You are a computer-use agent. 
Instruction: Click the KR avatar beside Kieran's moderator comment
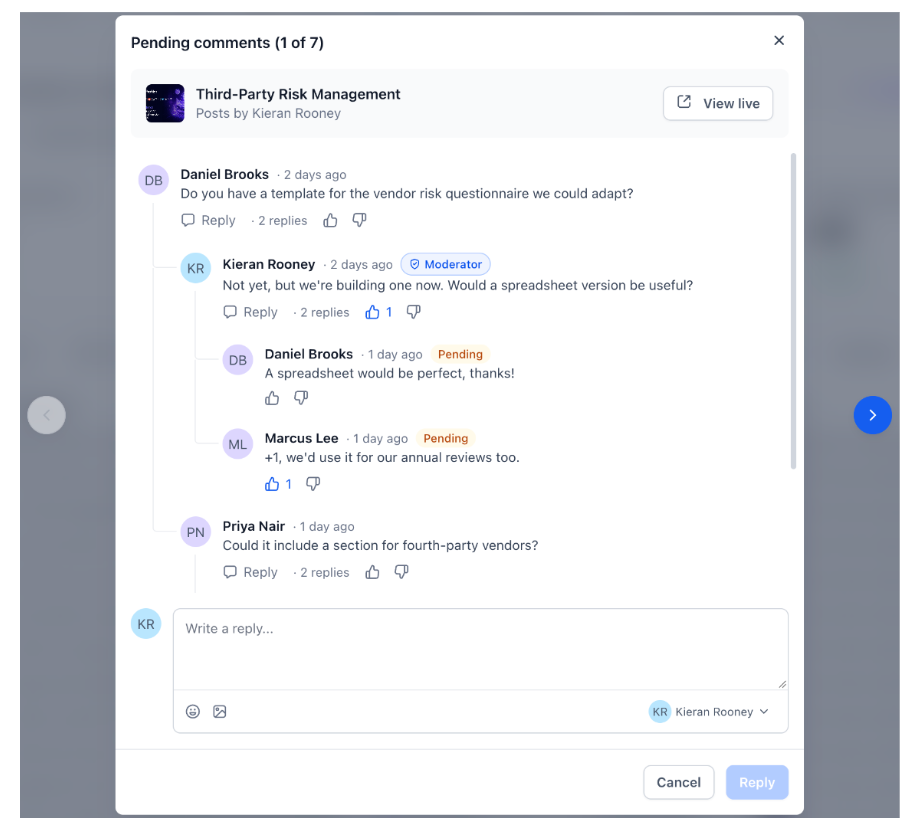pyautogui.click(x=196, y=268)
